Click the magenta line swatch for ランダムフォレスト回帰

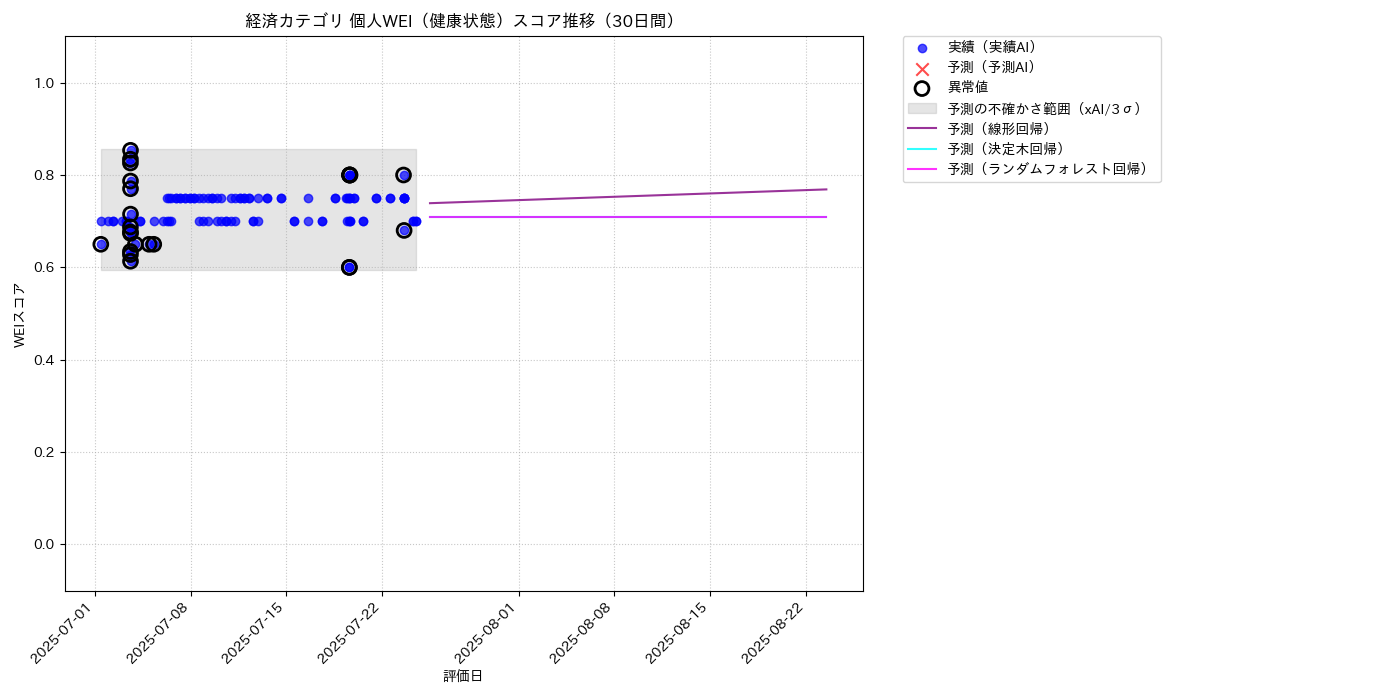pyautogui.click(x=922, y=169)
